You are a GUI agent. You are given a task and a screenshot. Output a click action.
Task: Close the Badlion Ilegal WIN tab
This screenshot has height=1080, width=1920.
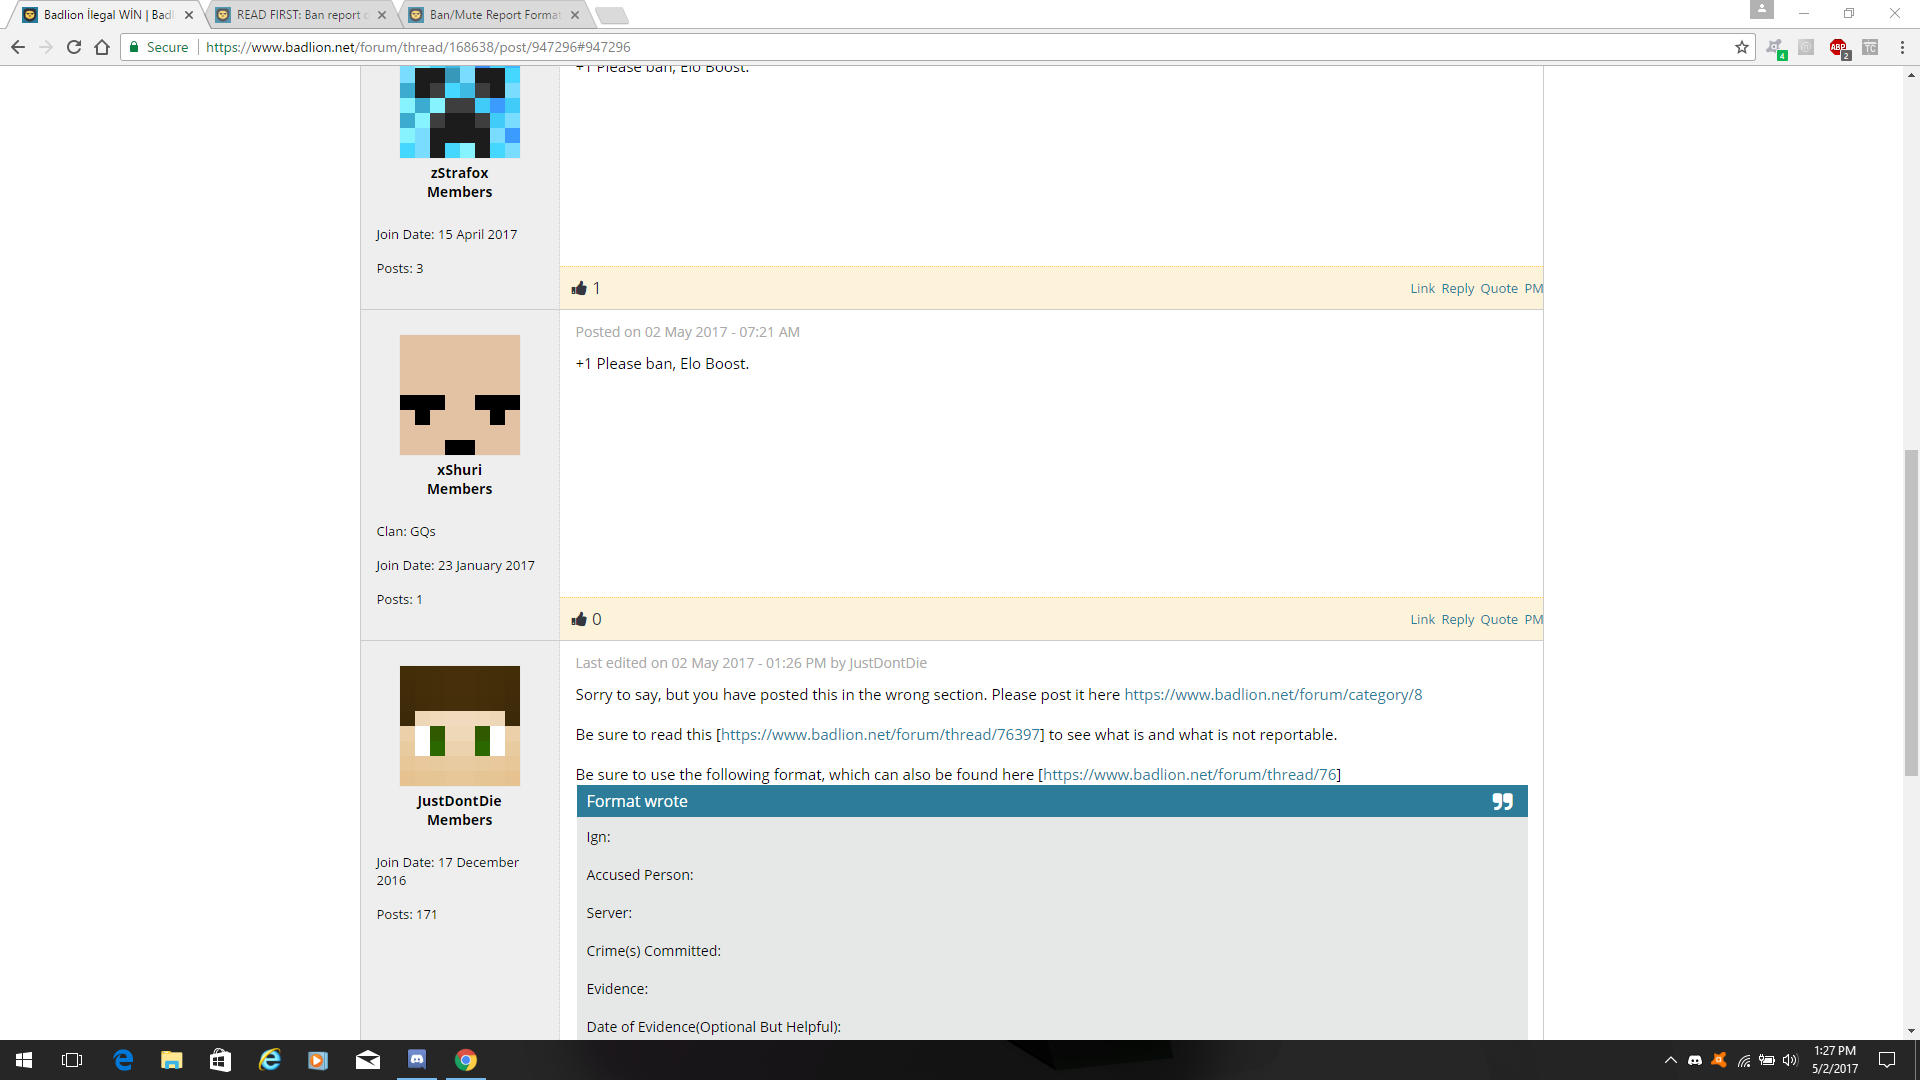(x=189, y=15)
